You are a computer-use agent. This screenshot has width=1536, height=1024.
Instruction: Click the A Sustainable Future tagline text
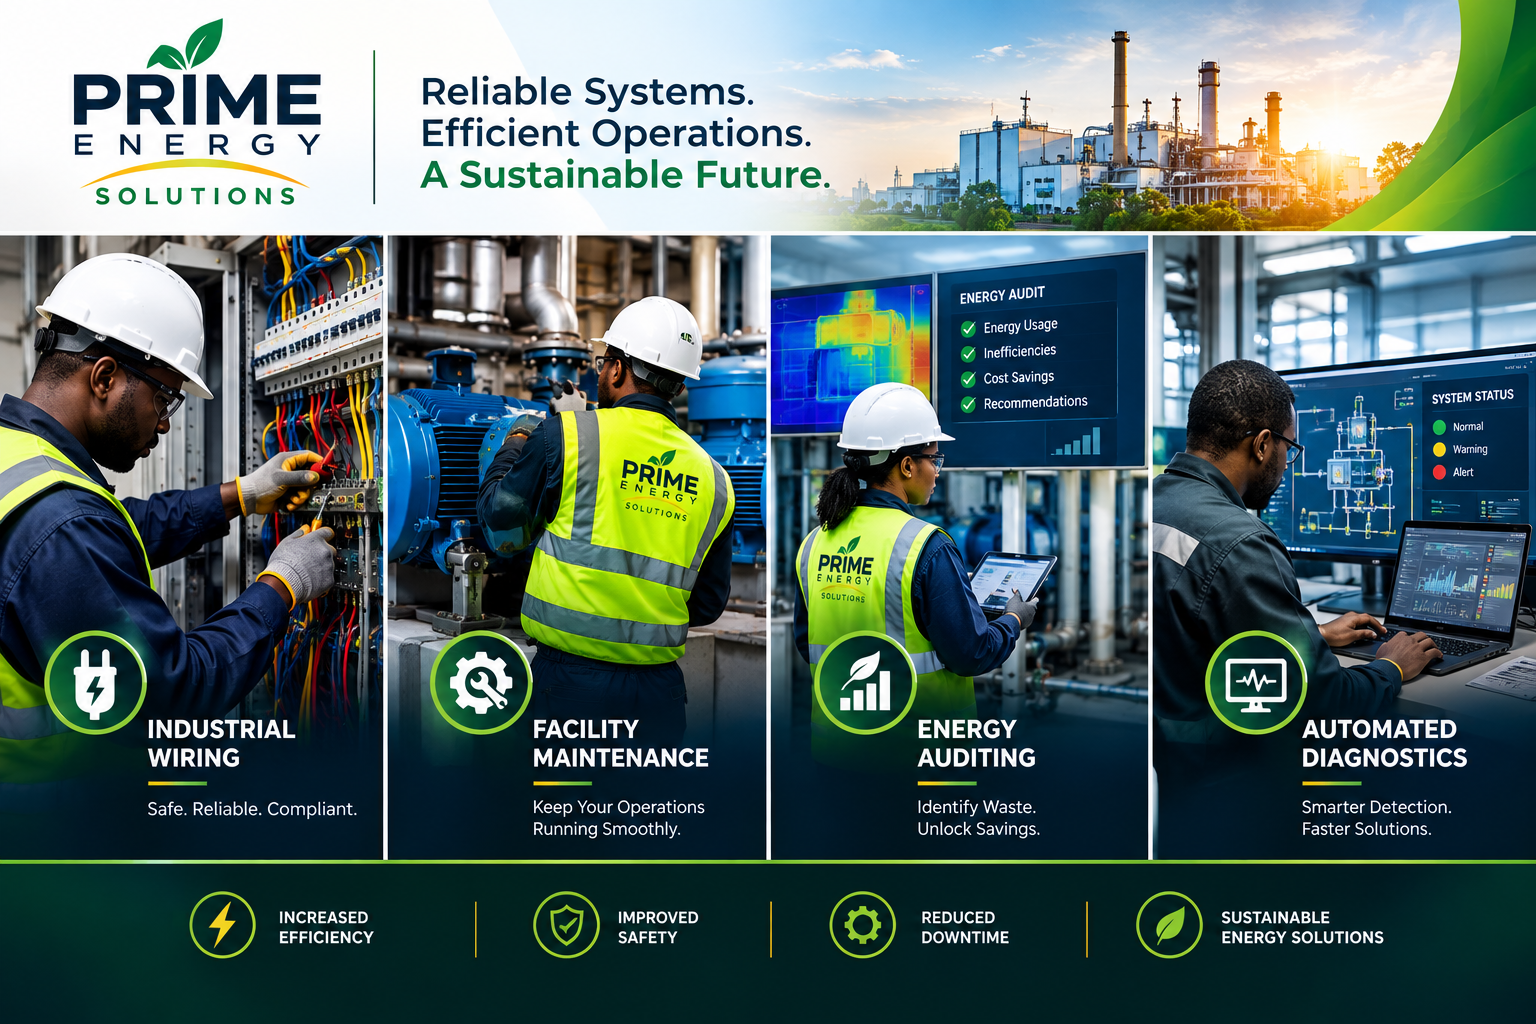tap(625, 175)
